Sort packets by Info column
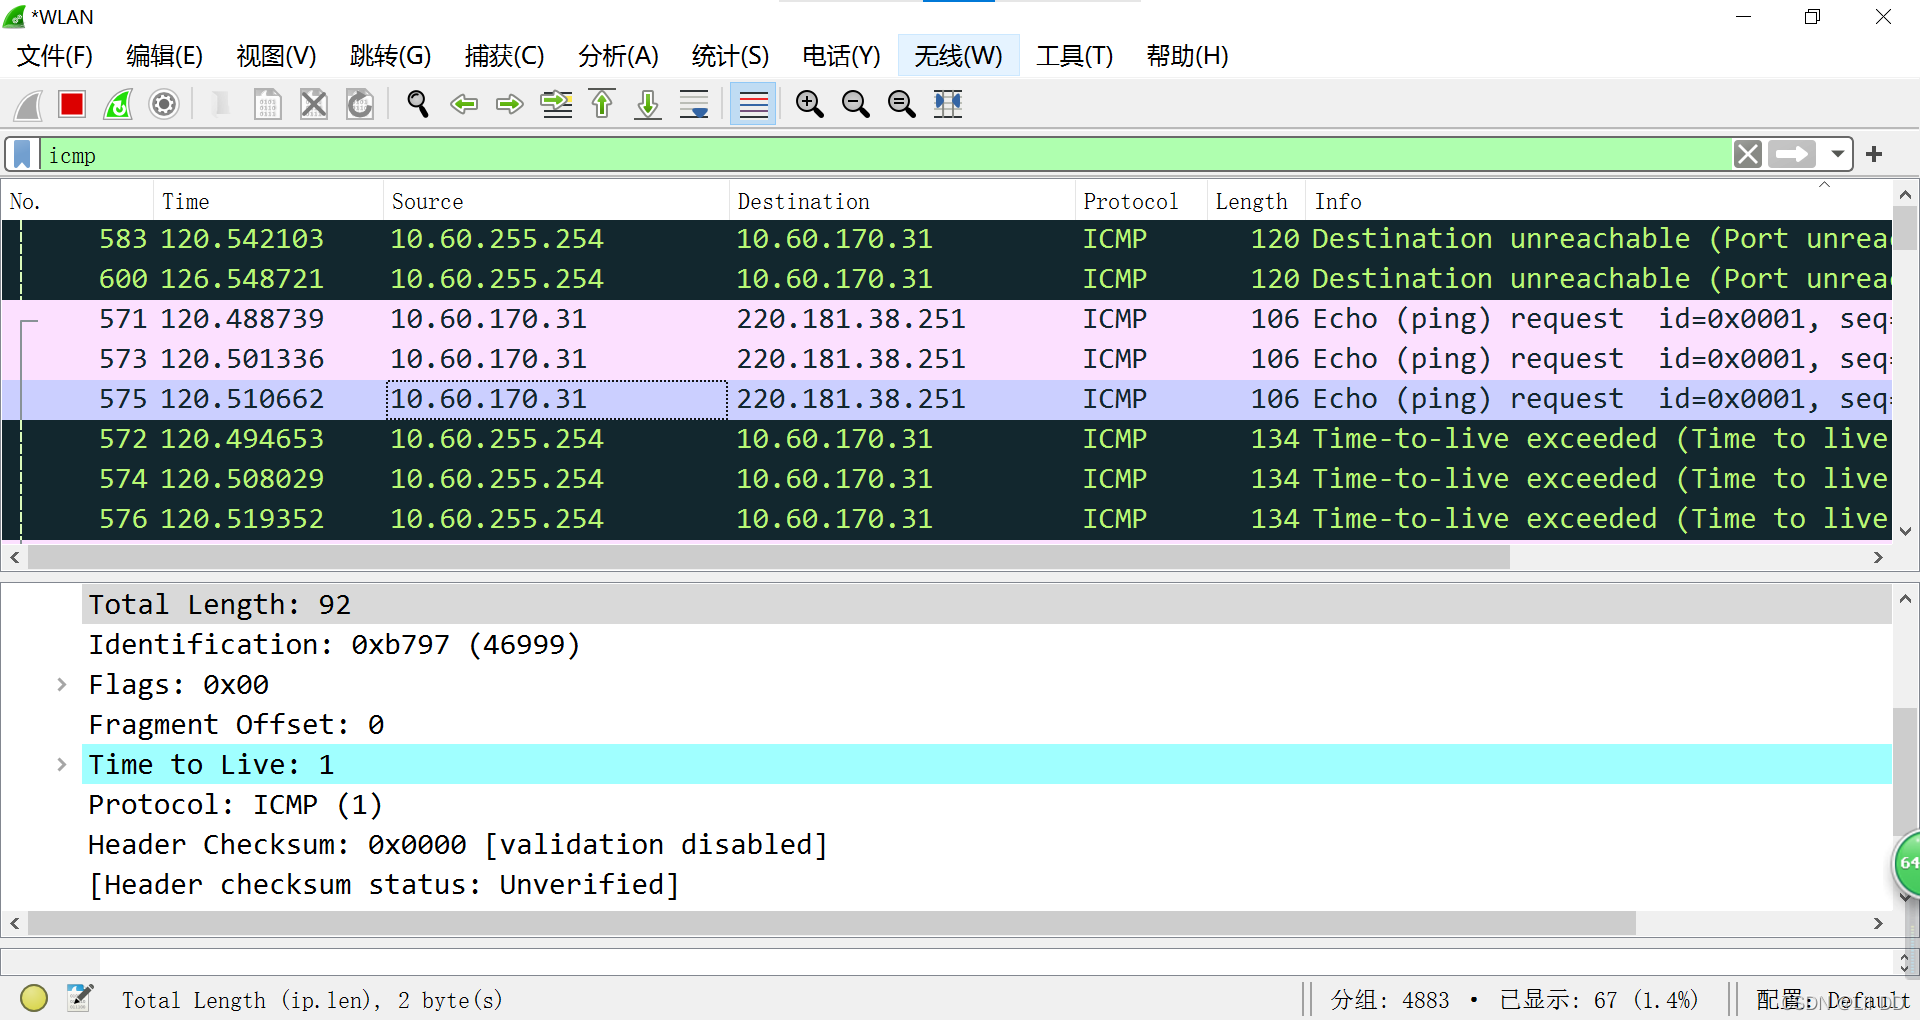The image size is (1920, 1020). [x=1598, y=202]
